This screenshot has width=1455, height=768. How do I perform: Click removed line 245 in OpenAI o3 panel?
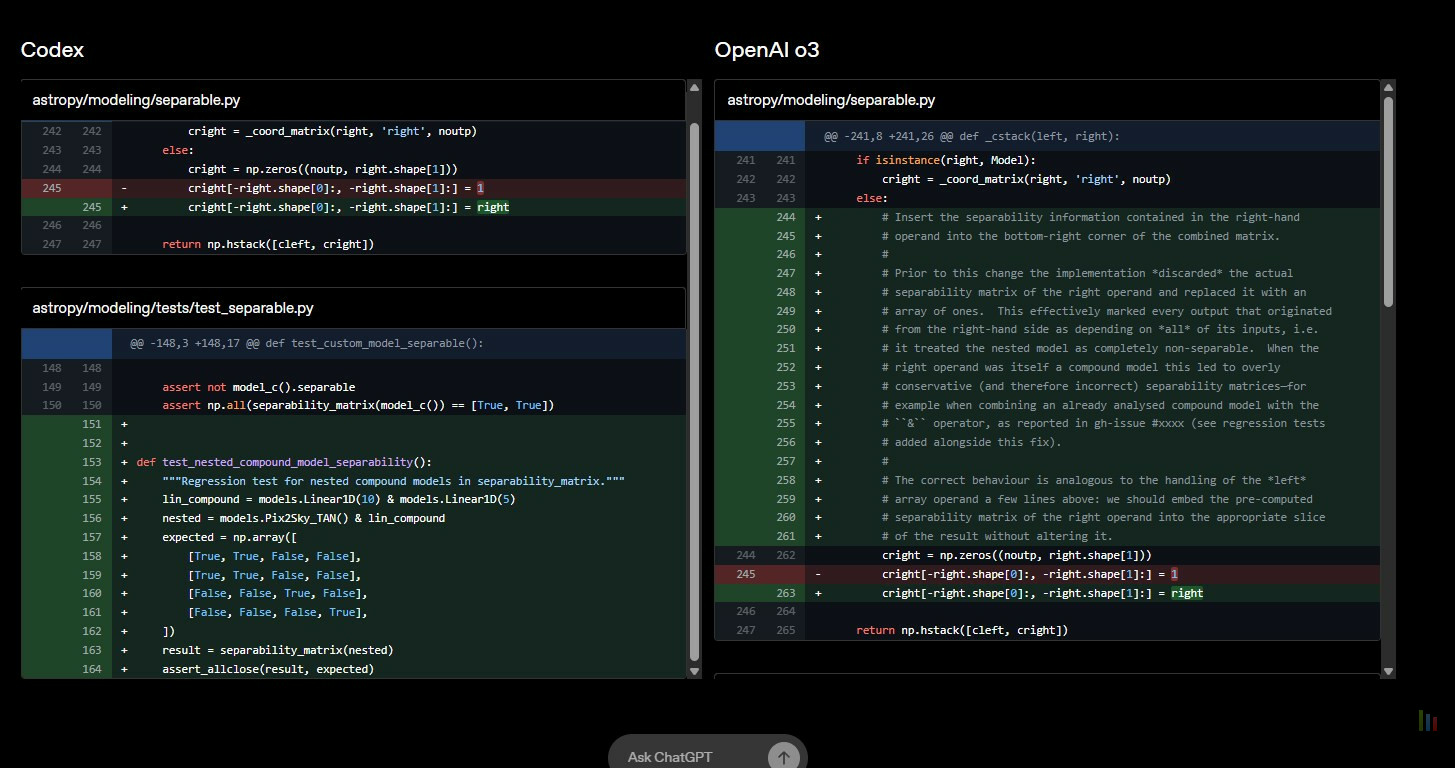point(1047,574)
